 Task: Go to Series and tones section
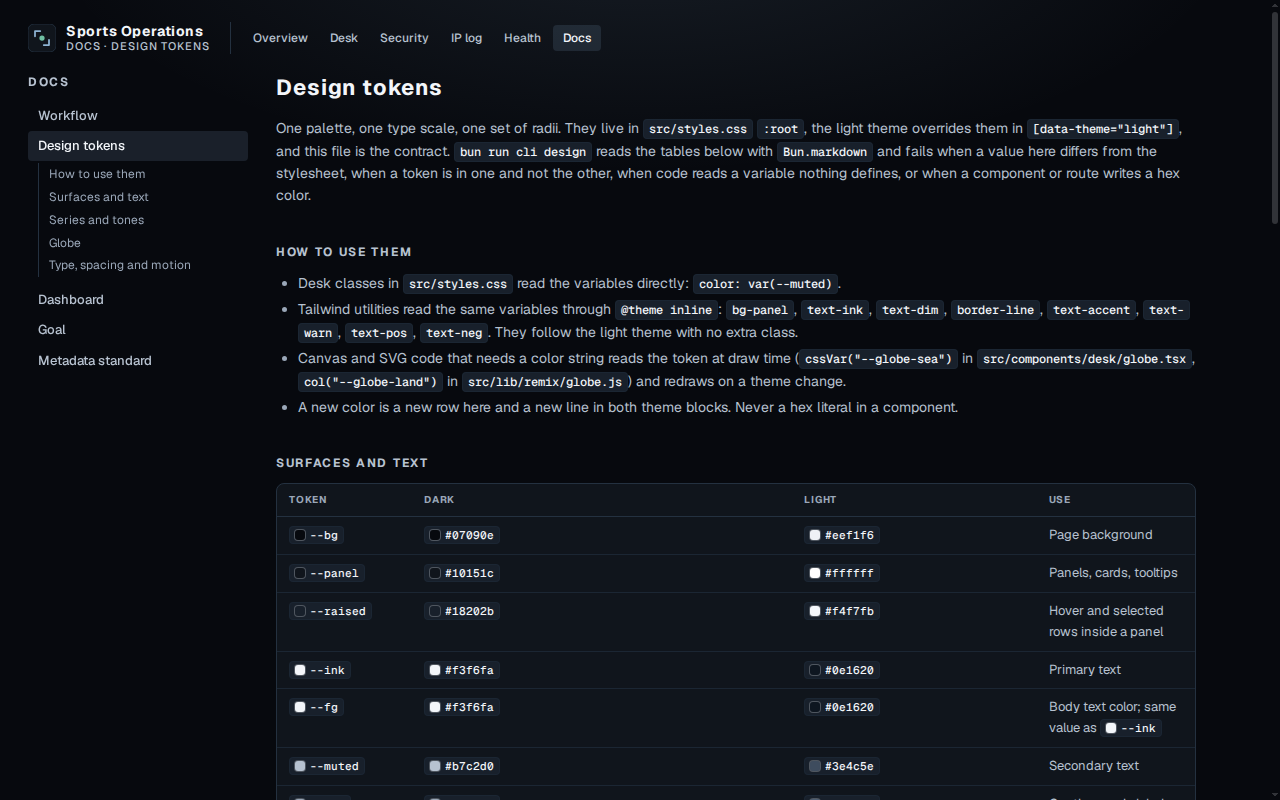(x=96, y=220)
